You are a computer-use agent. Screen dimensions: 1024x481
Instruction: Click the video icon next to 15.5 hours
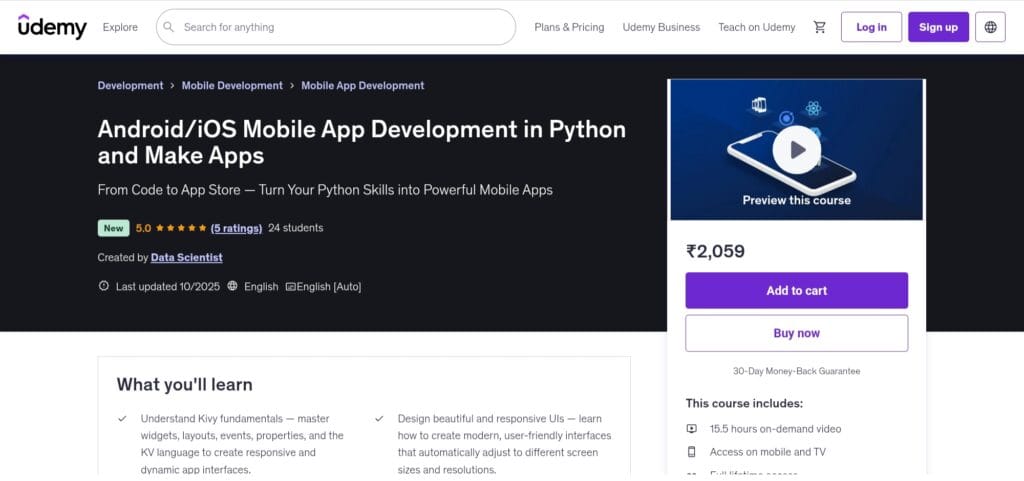click(692, 429)
